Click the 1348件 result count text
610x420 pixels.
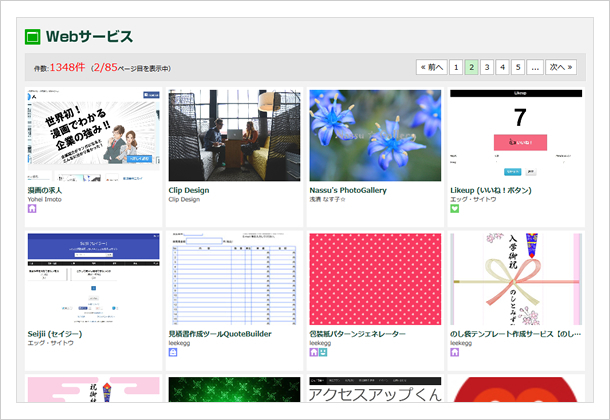coord(67,67)
